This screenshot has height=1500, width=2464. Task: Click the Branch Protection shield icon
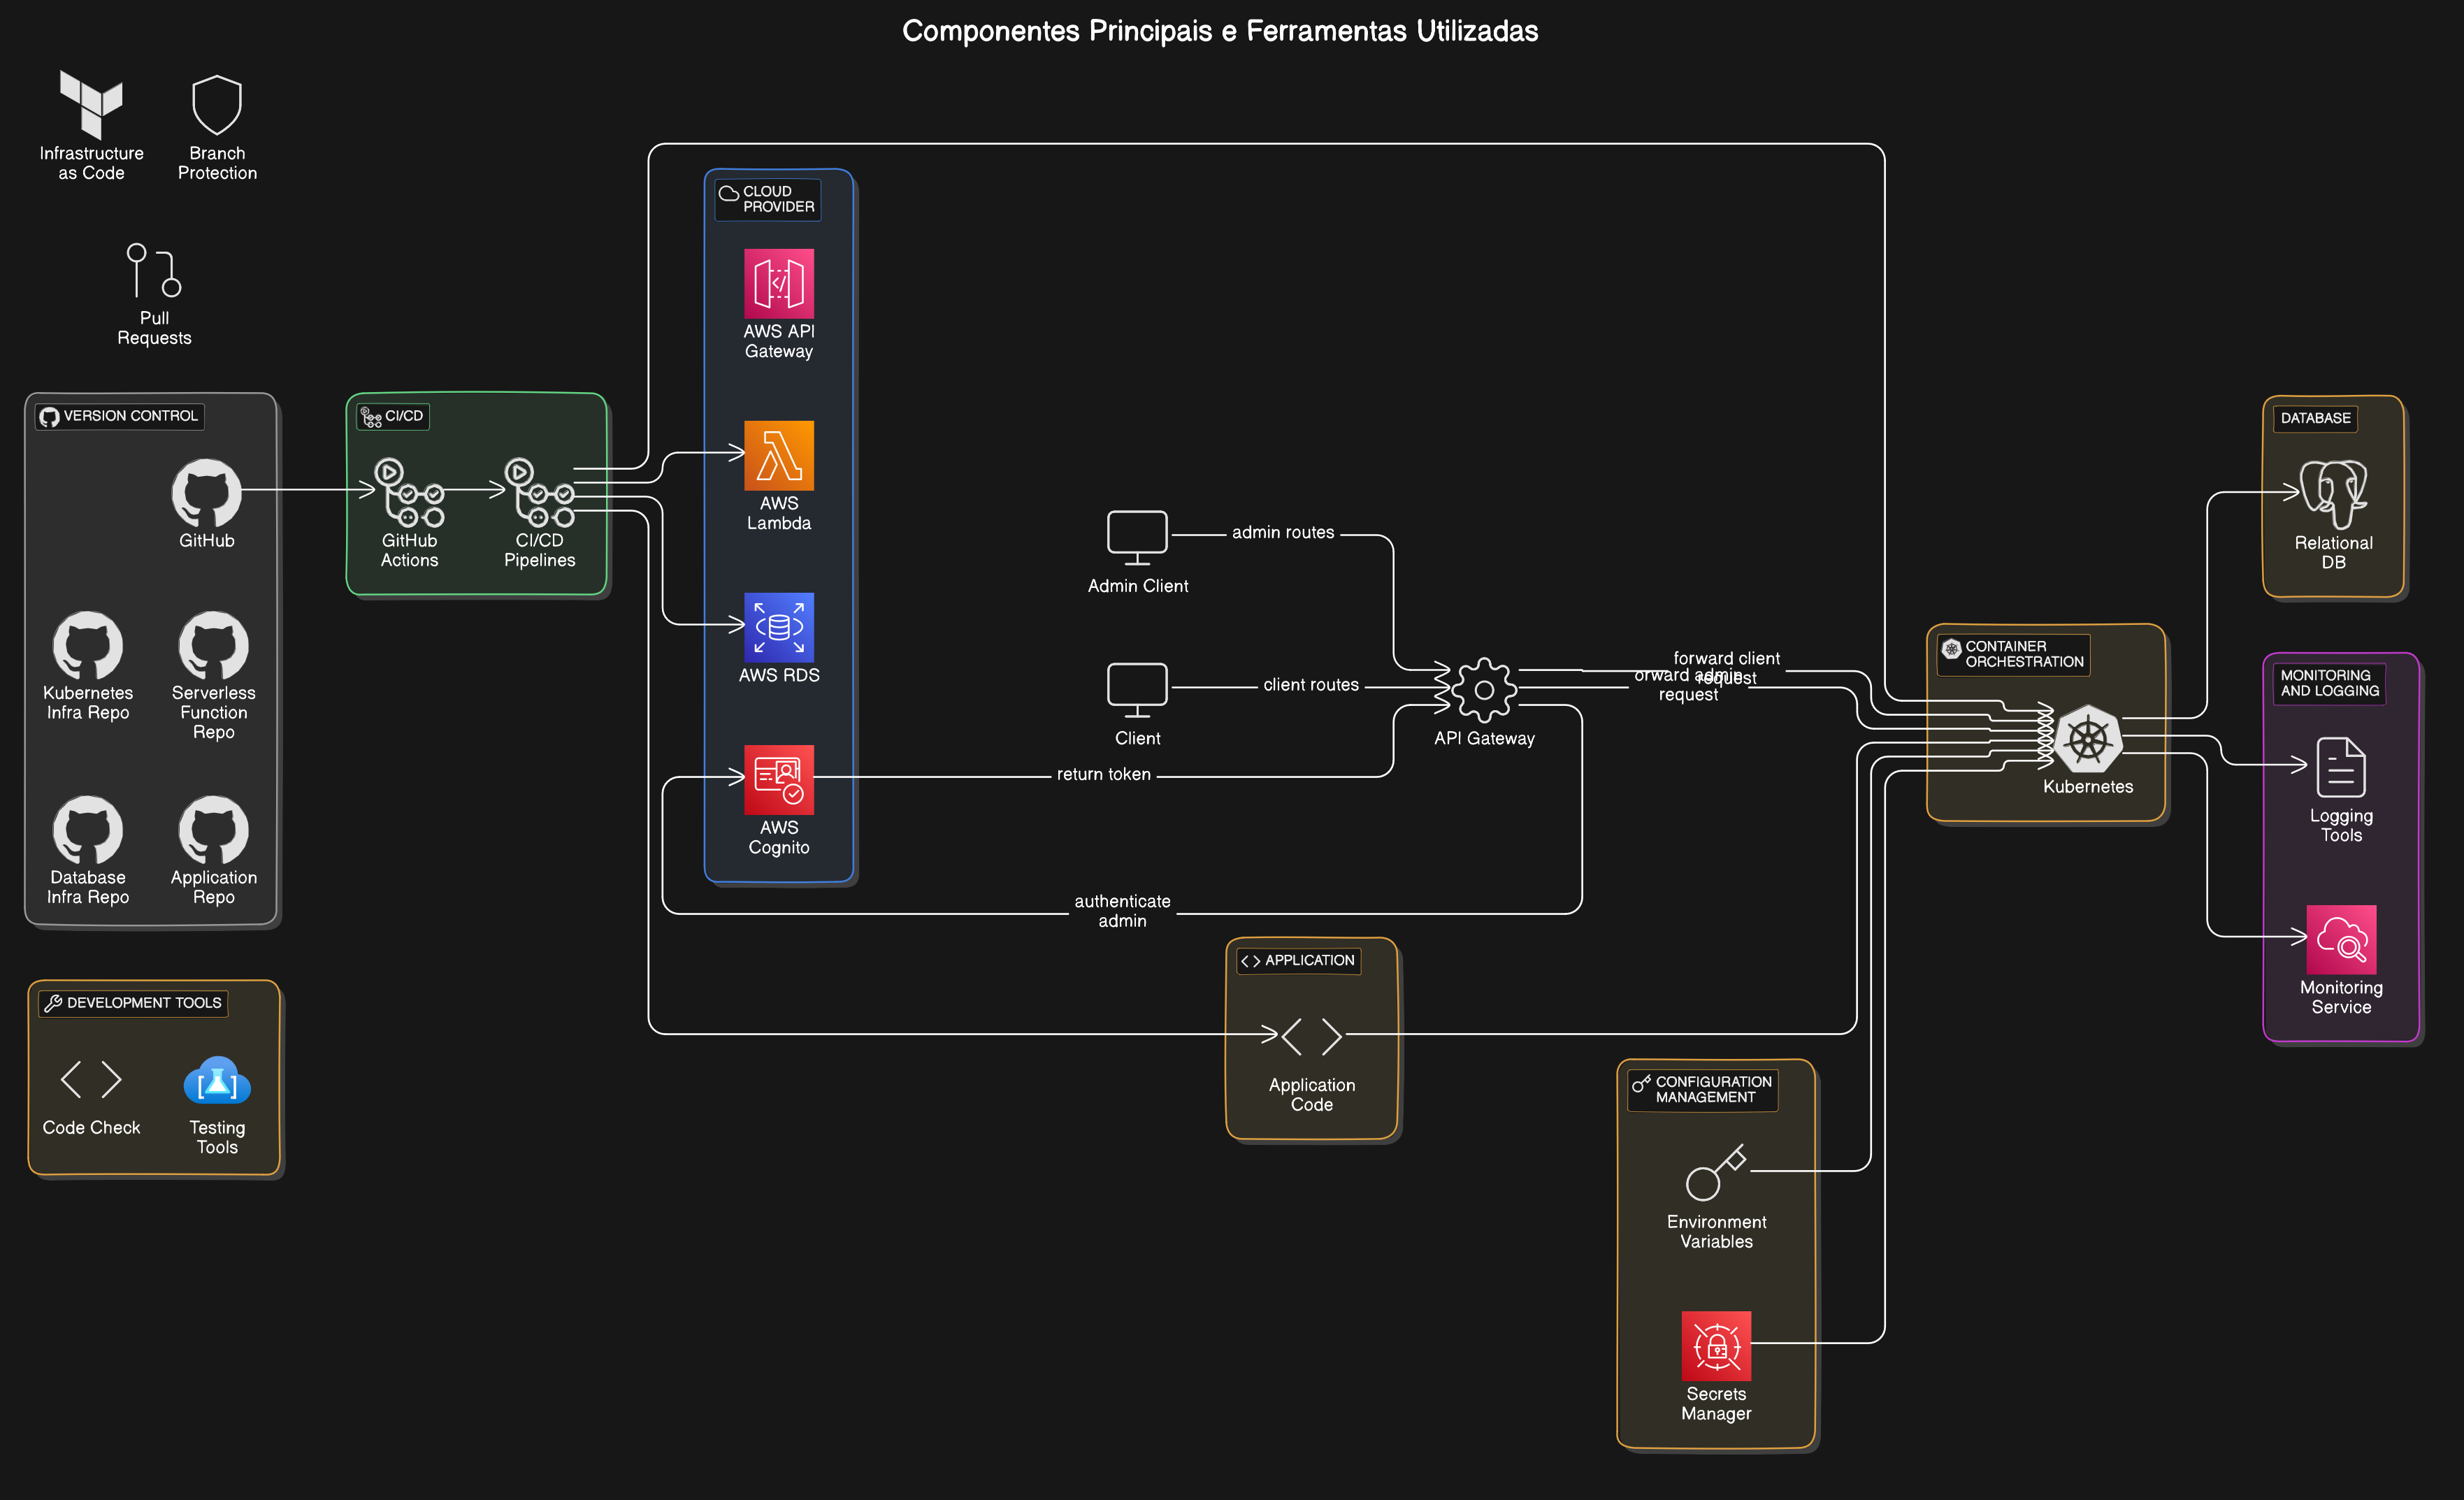point(217,105)
